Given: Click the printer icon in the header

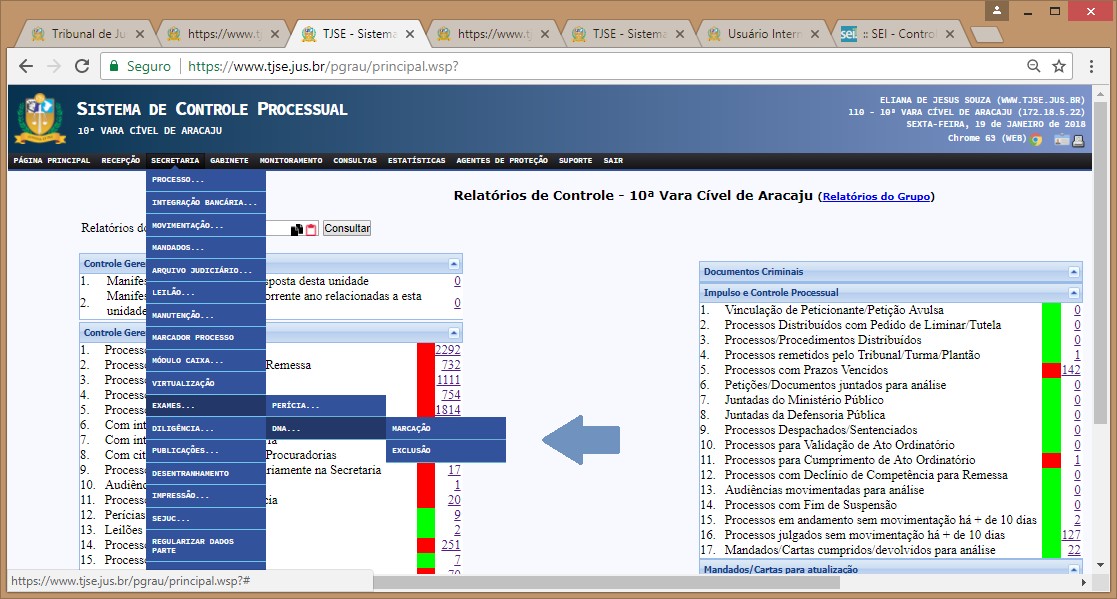Looking at the screenshot, I should click(x=1078, y=140).
